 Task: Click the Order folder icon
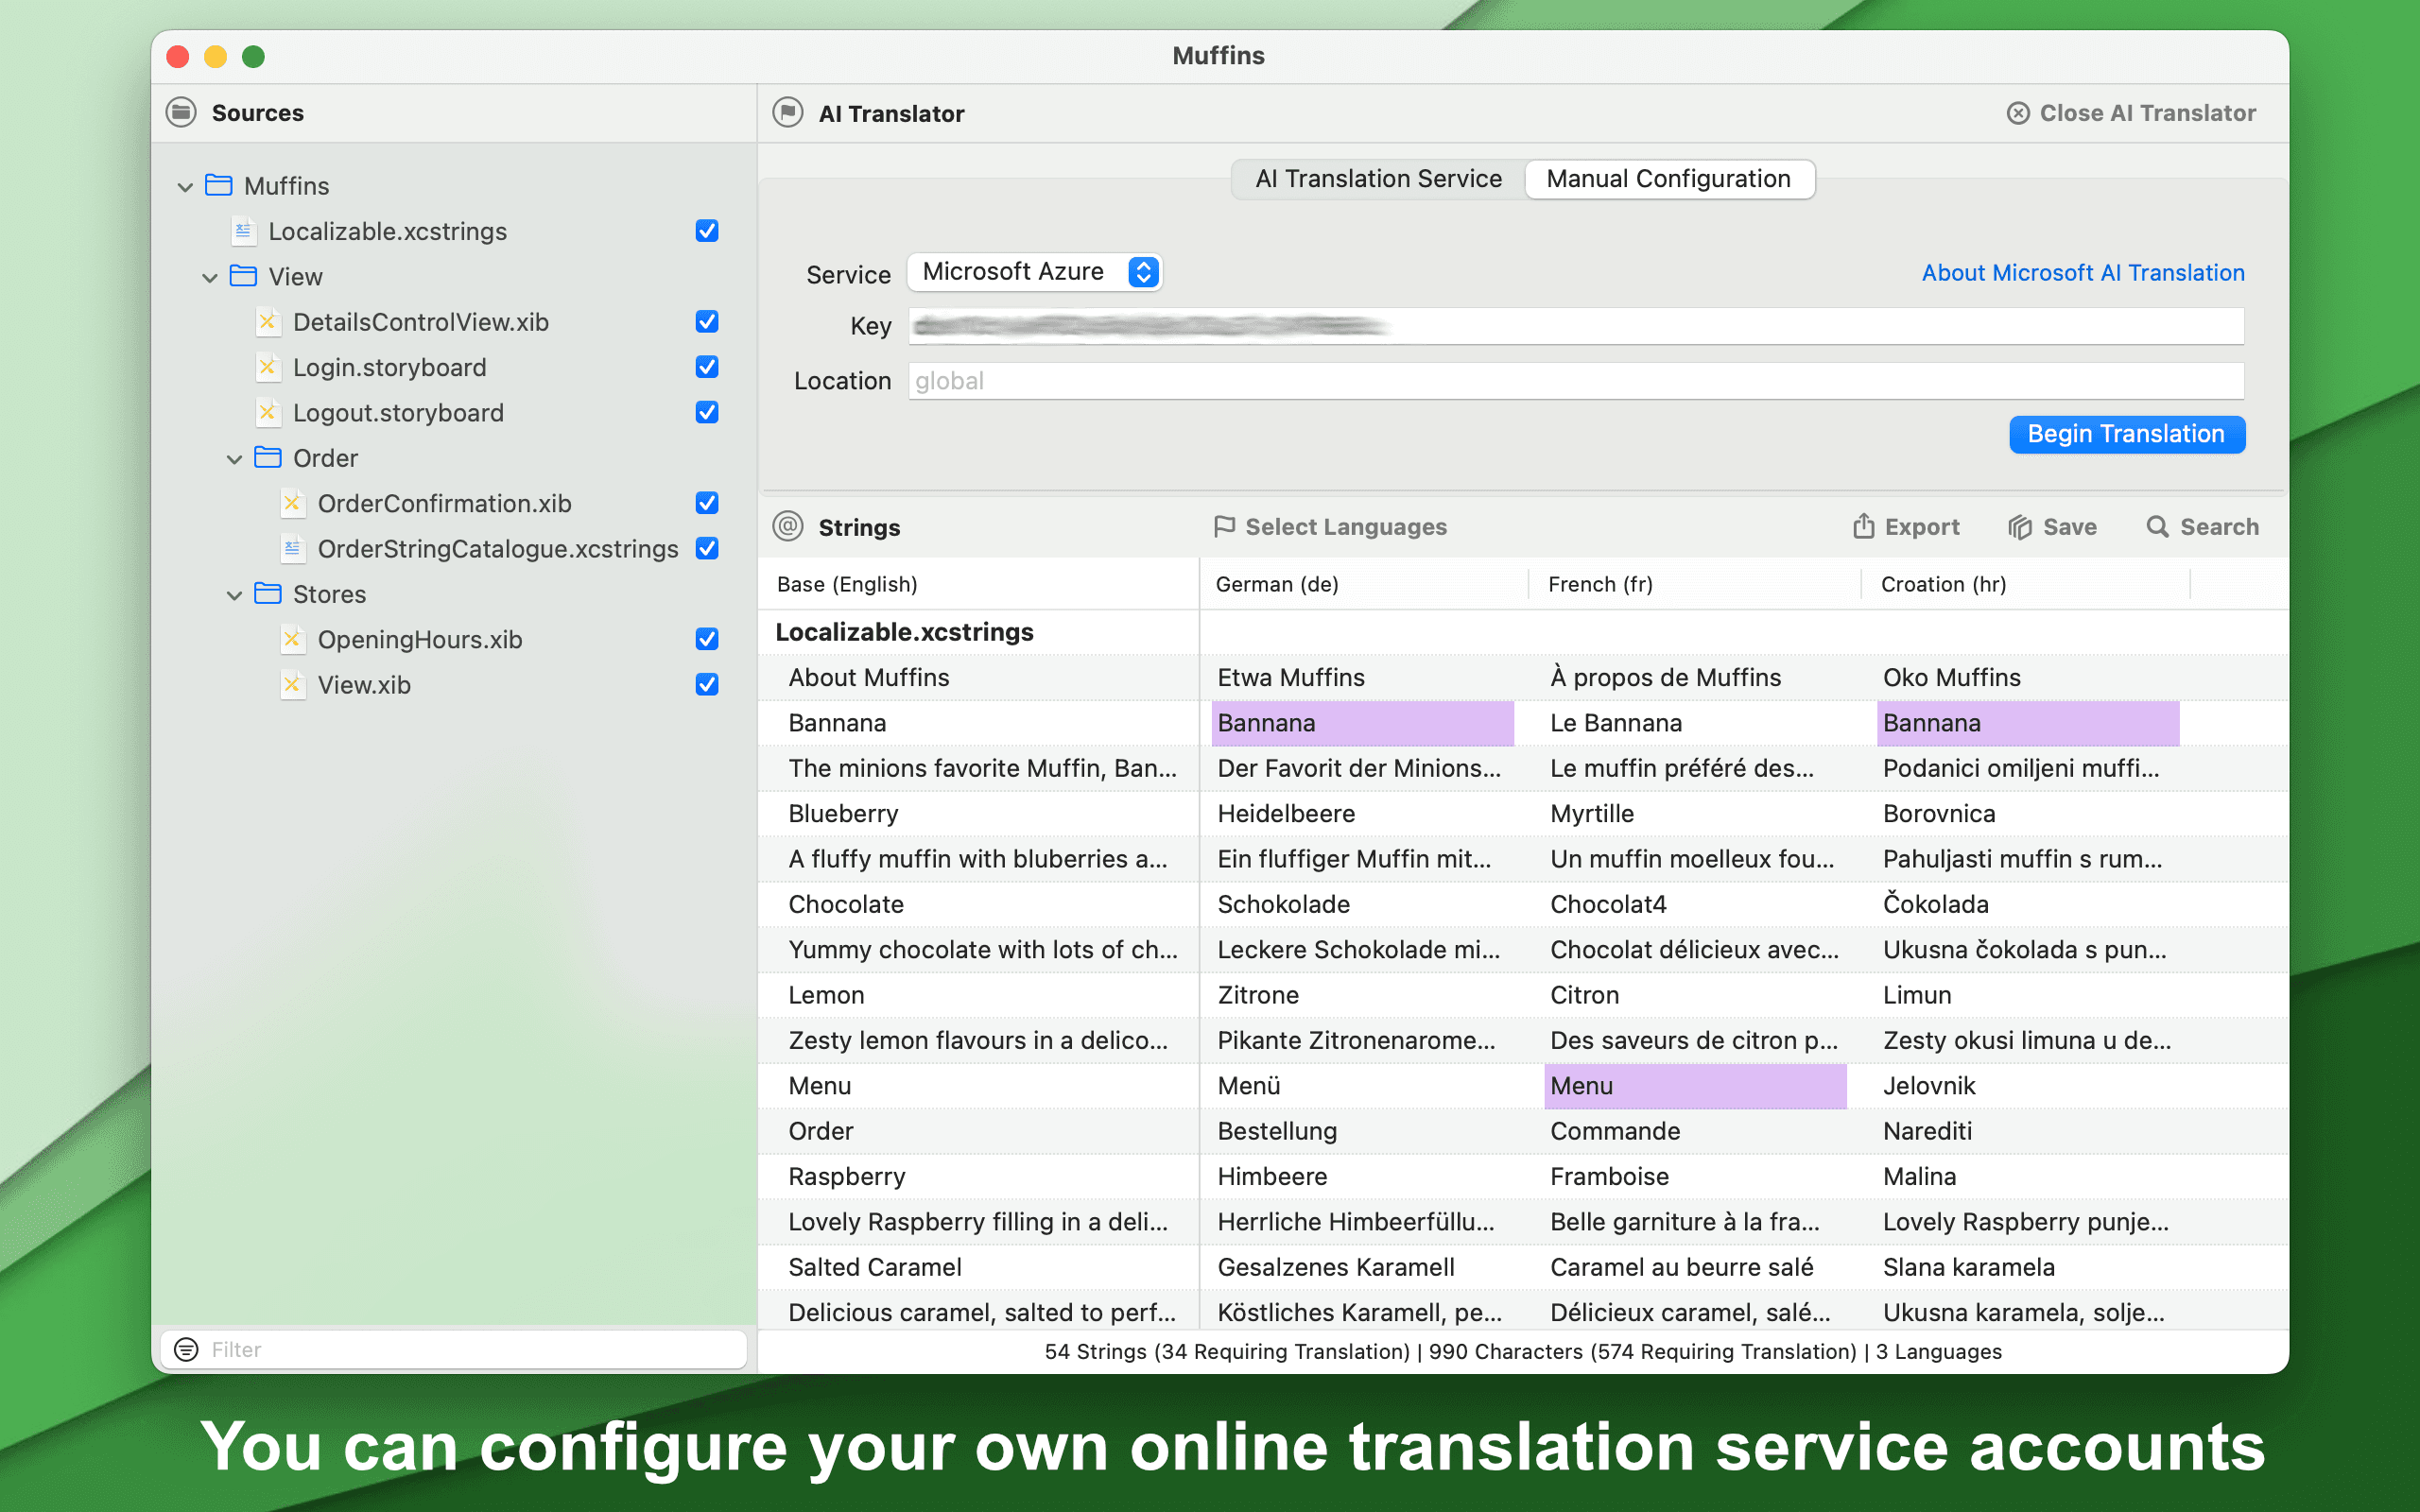tap(267, 457)
